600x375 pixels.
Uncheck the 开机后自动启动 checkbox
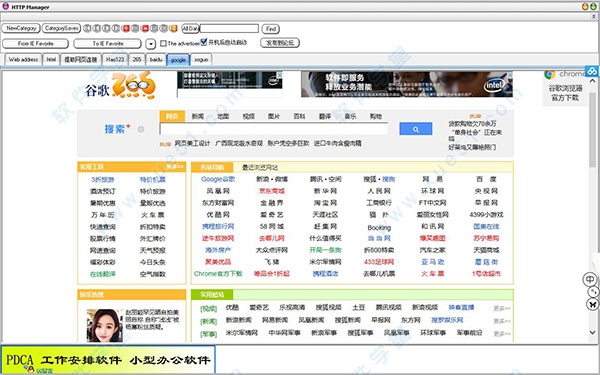tap(204, 42)
